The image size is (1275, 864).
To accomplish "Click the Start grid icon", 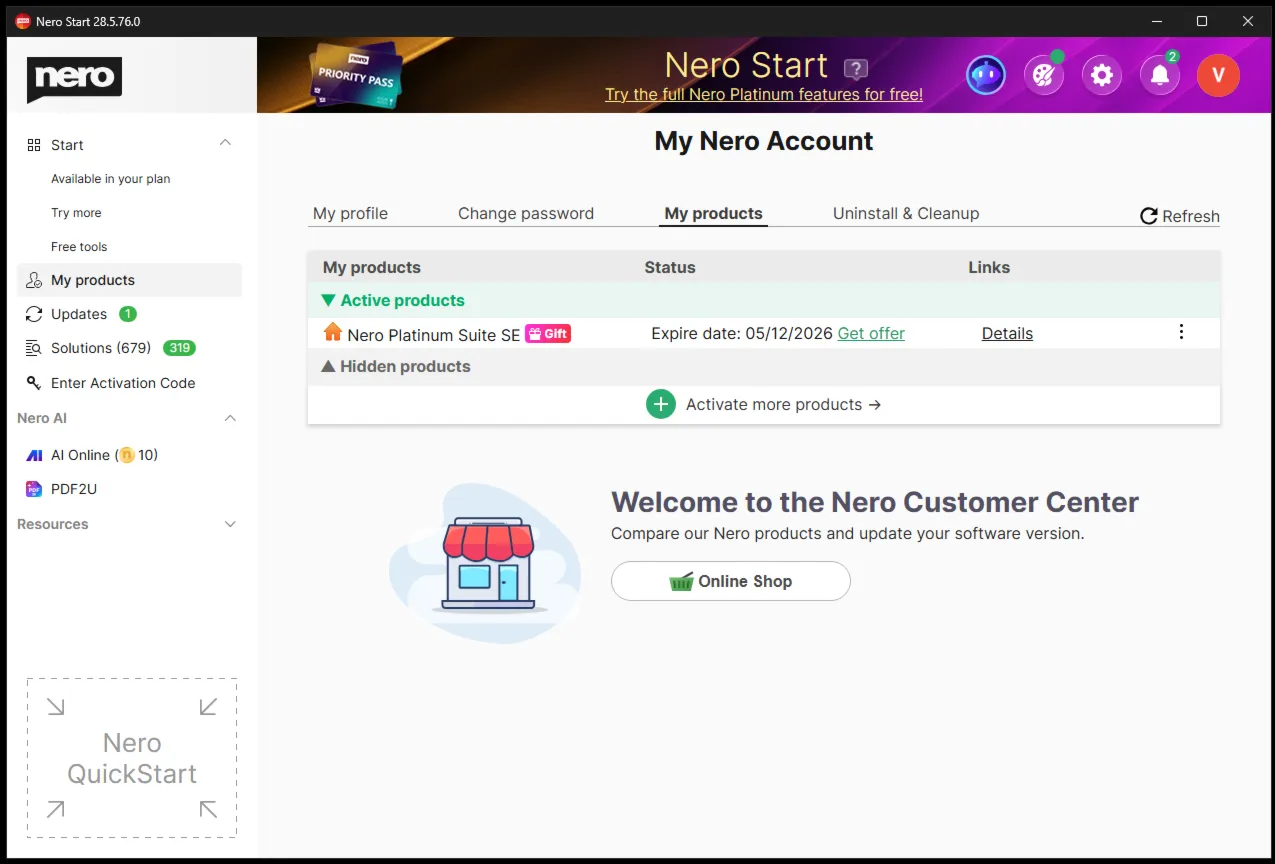I will tap(34, 145).
